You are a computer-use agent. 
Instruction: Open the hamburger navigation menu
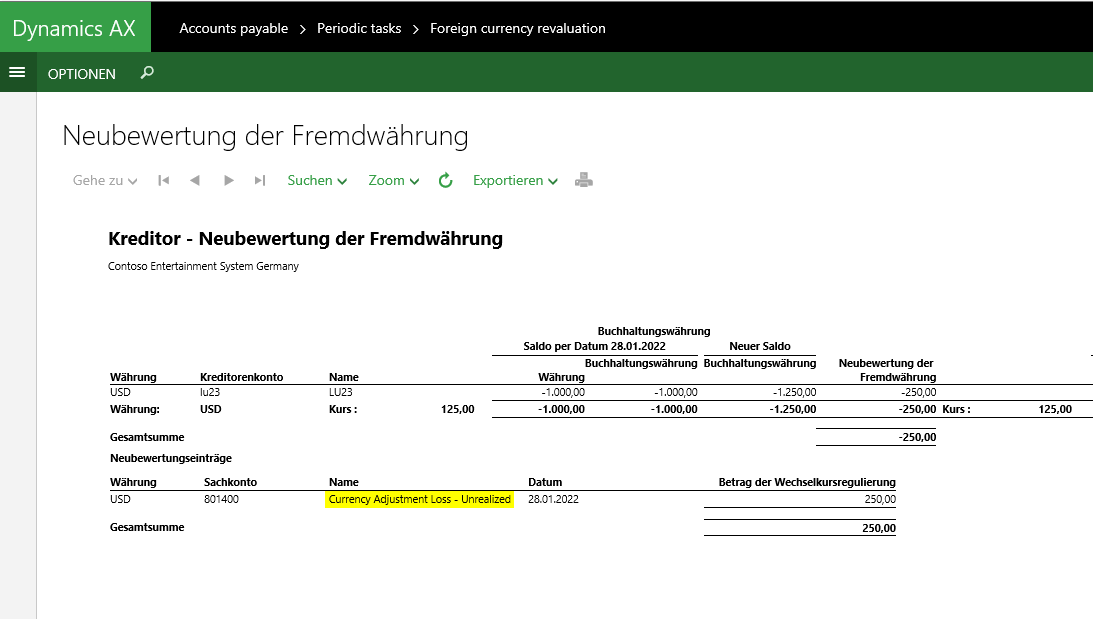pyautogui.click(x=16, y=73)
